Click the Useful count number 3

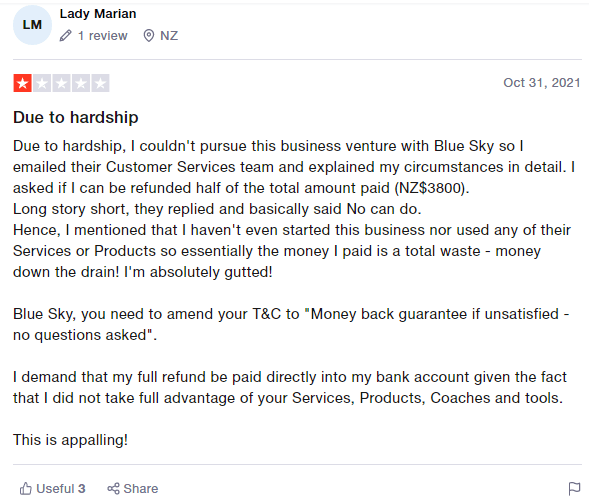click(82, 488)
